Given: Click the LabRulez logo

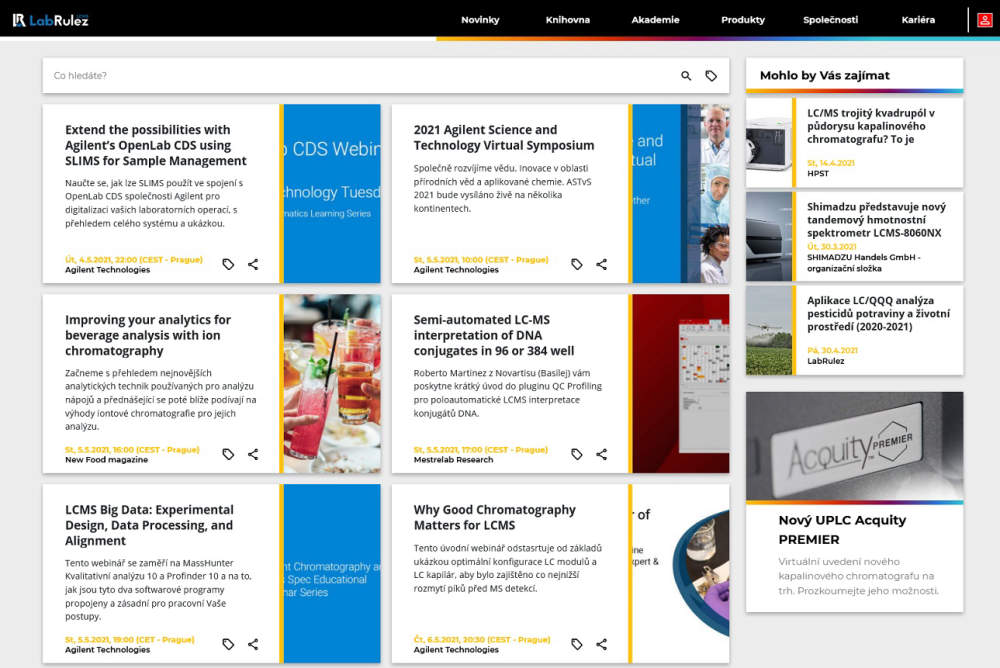Looking at the screenshot, I should point(50,20).
